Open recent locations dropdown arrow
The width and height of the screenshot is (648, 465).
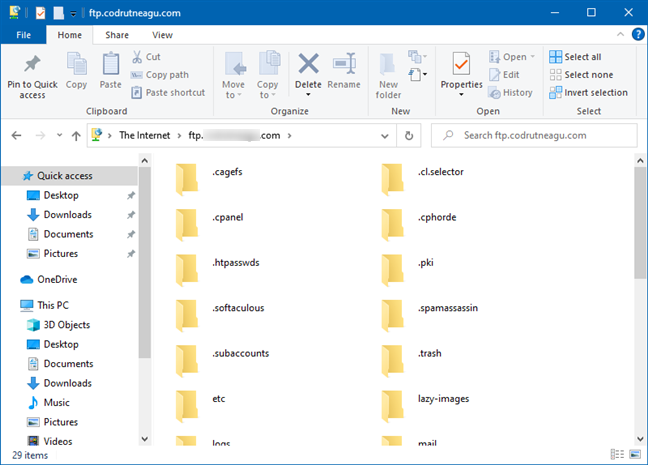(60, 135)
